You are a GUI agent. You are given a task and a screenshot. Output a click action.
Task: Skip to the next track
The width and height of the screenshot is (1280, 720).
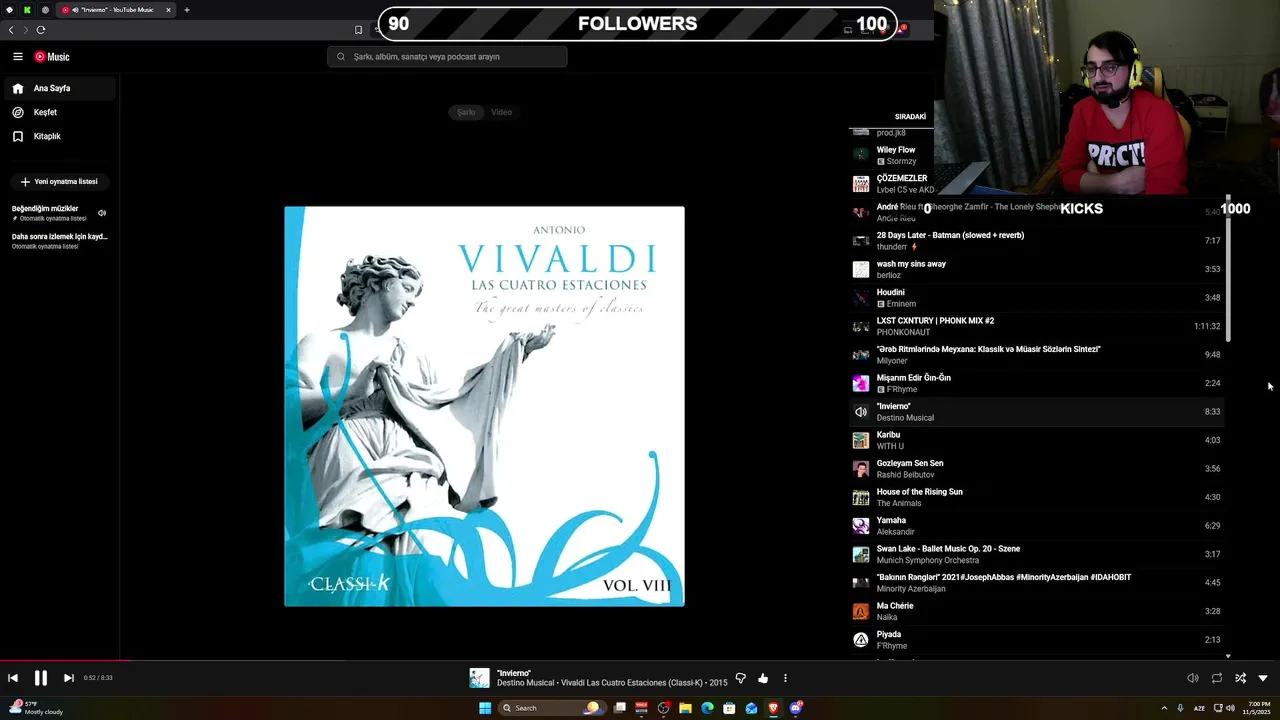coord(68,678)
